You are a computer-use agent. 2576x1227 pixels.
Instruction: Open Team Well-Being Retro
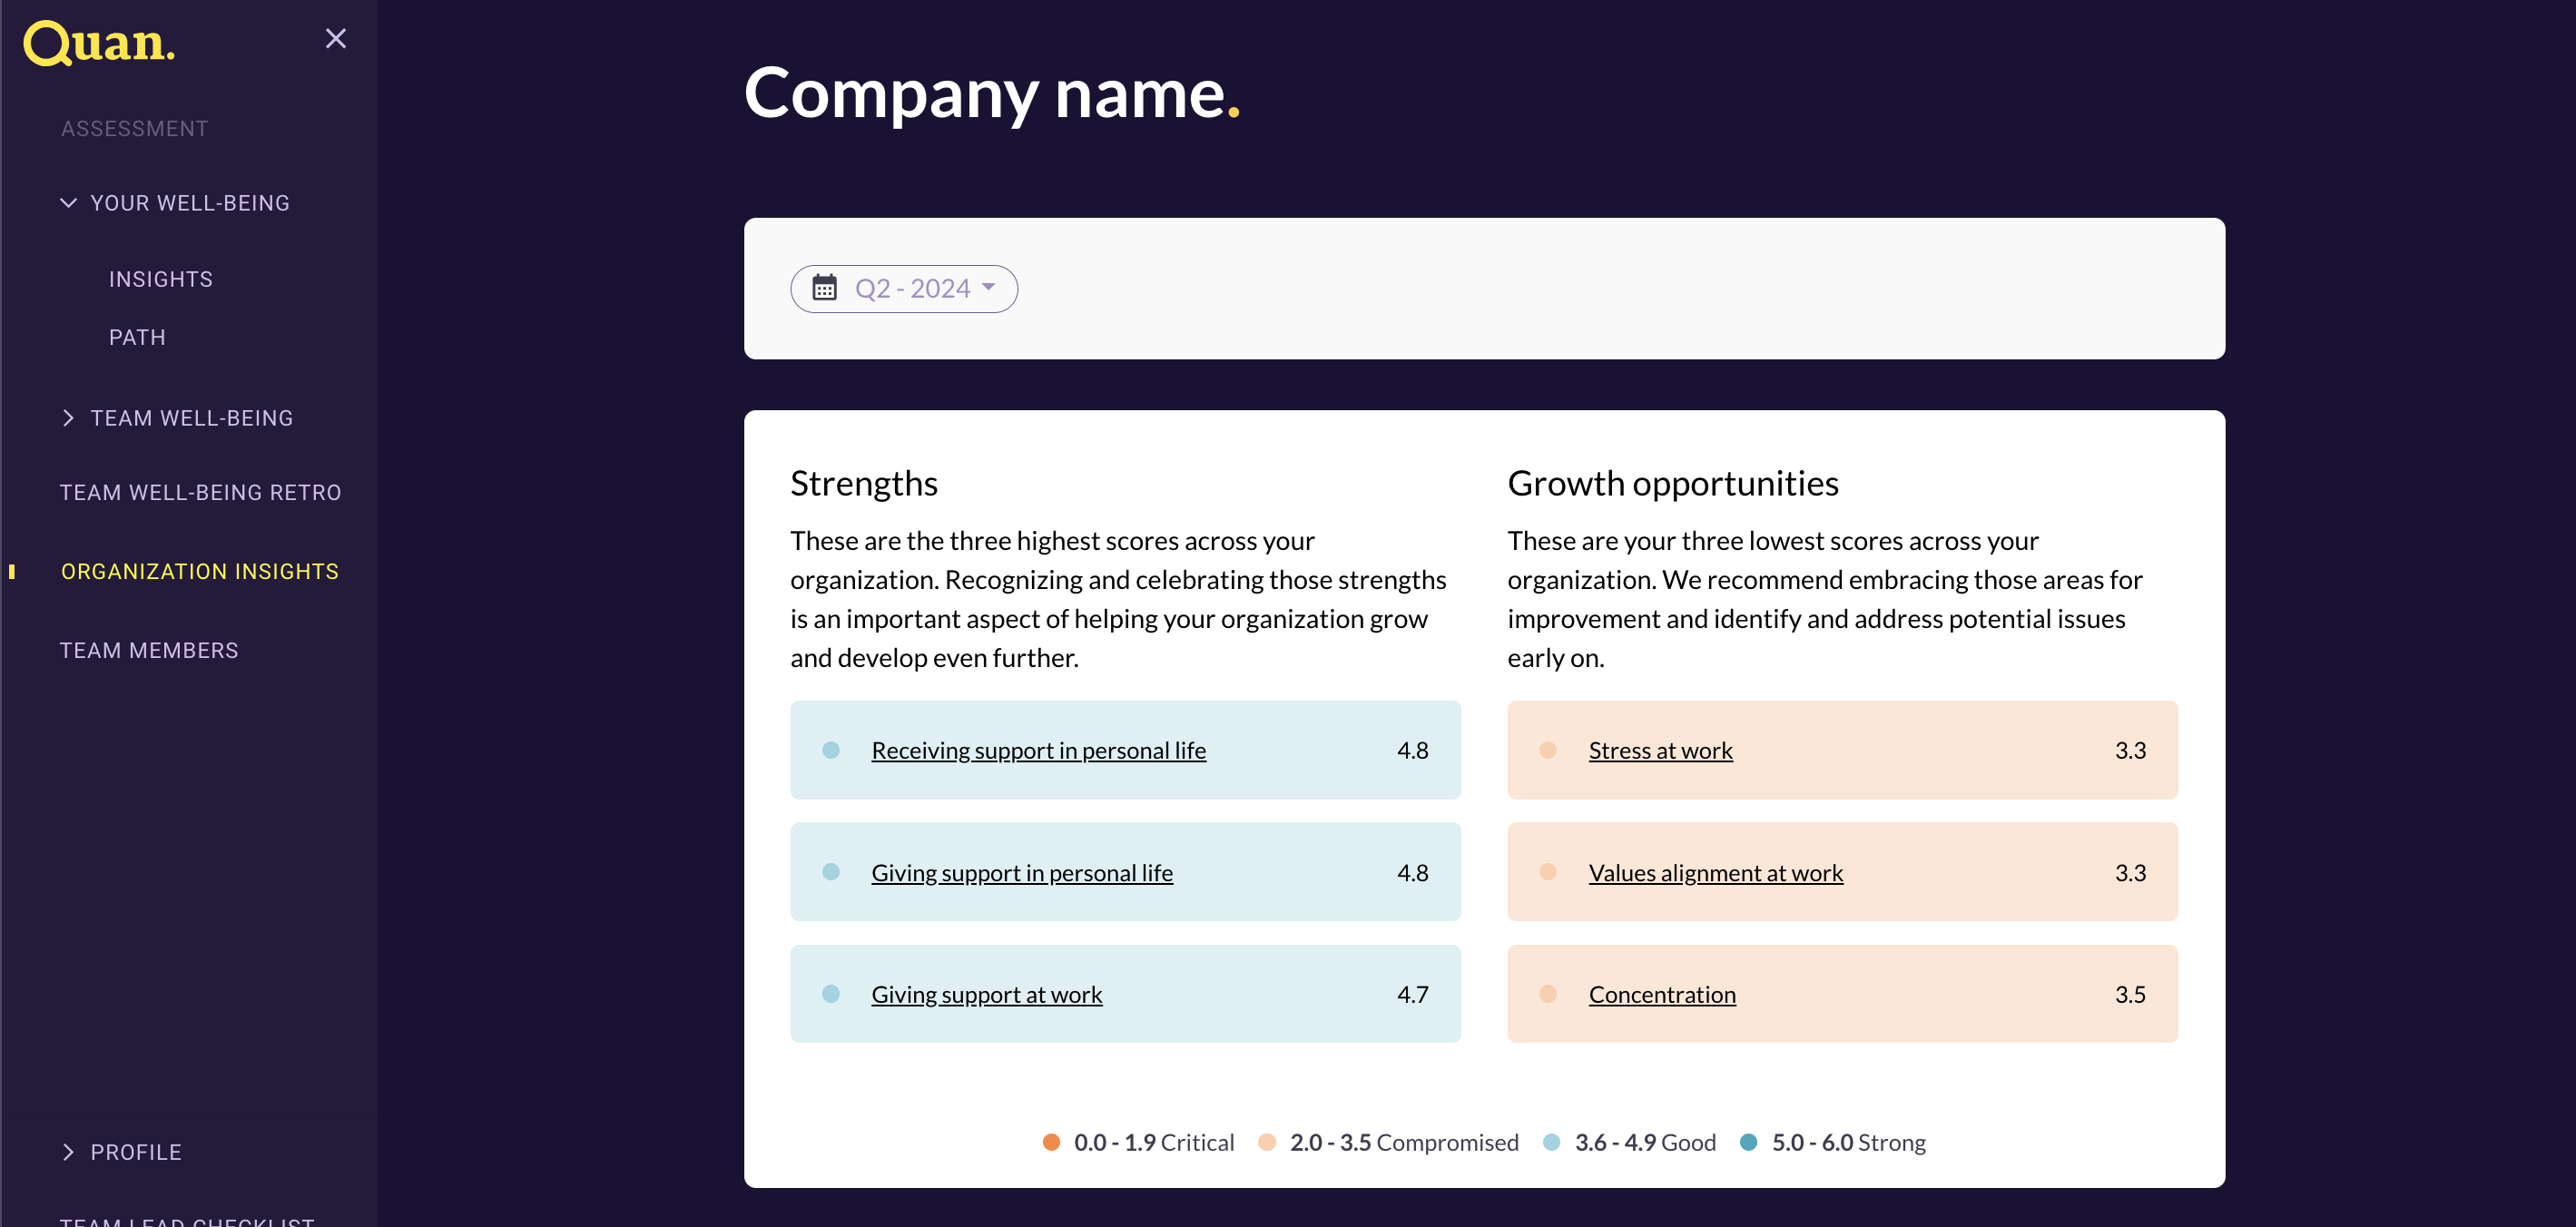[x=200, y=492]
